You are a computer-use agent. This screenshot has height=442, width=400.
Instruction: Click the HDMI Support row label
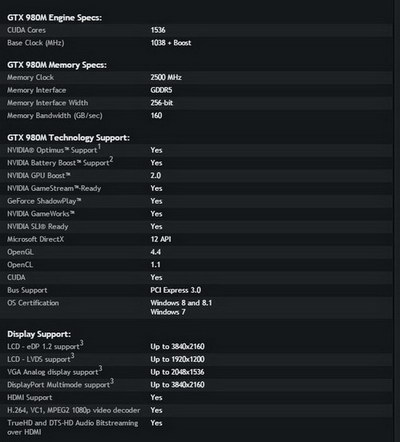pos(30,397)
